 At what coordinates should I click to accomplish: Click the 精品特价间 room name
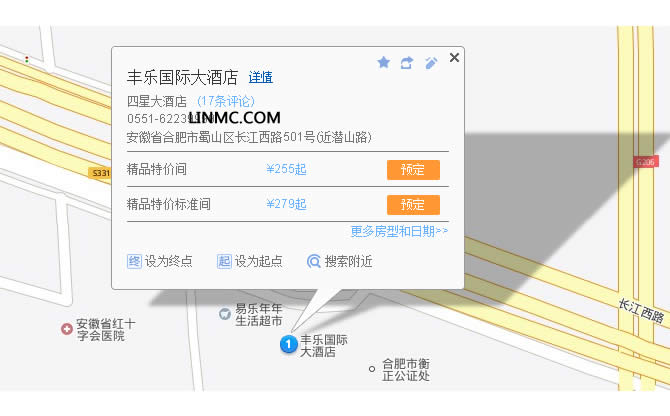[x=157, y=169]
